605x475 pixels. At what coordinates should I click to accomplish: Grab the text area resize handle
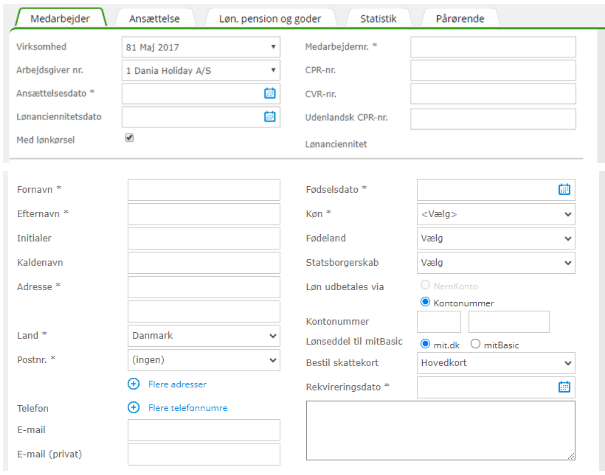(x=571, y=456)
